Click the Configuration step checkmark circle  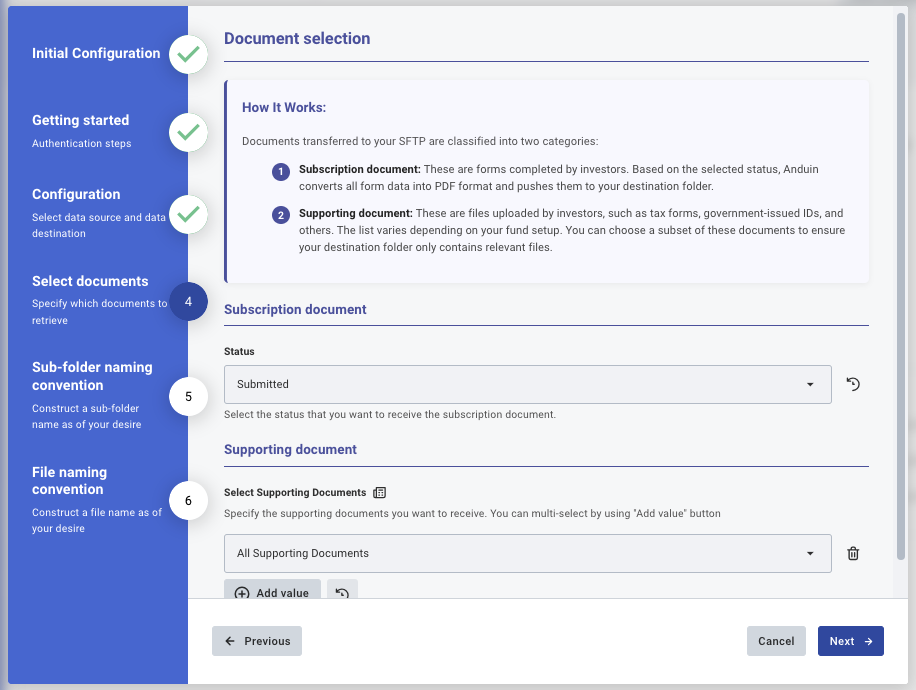(x=188, y=214)
